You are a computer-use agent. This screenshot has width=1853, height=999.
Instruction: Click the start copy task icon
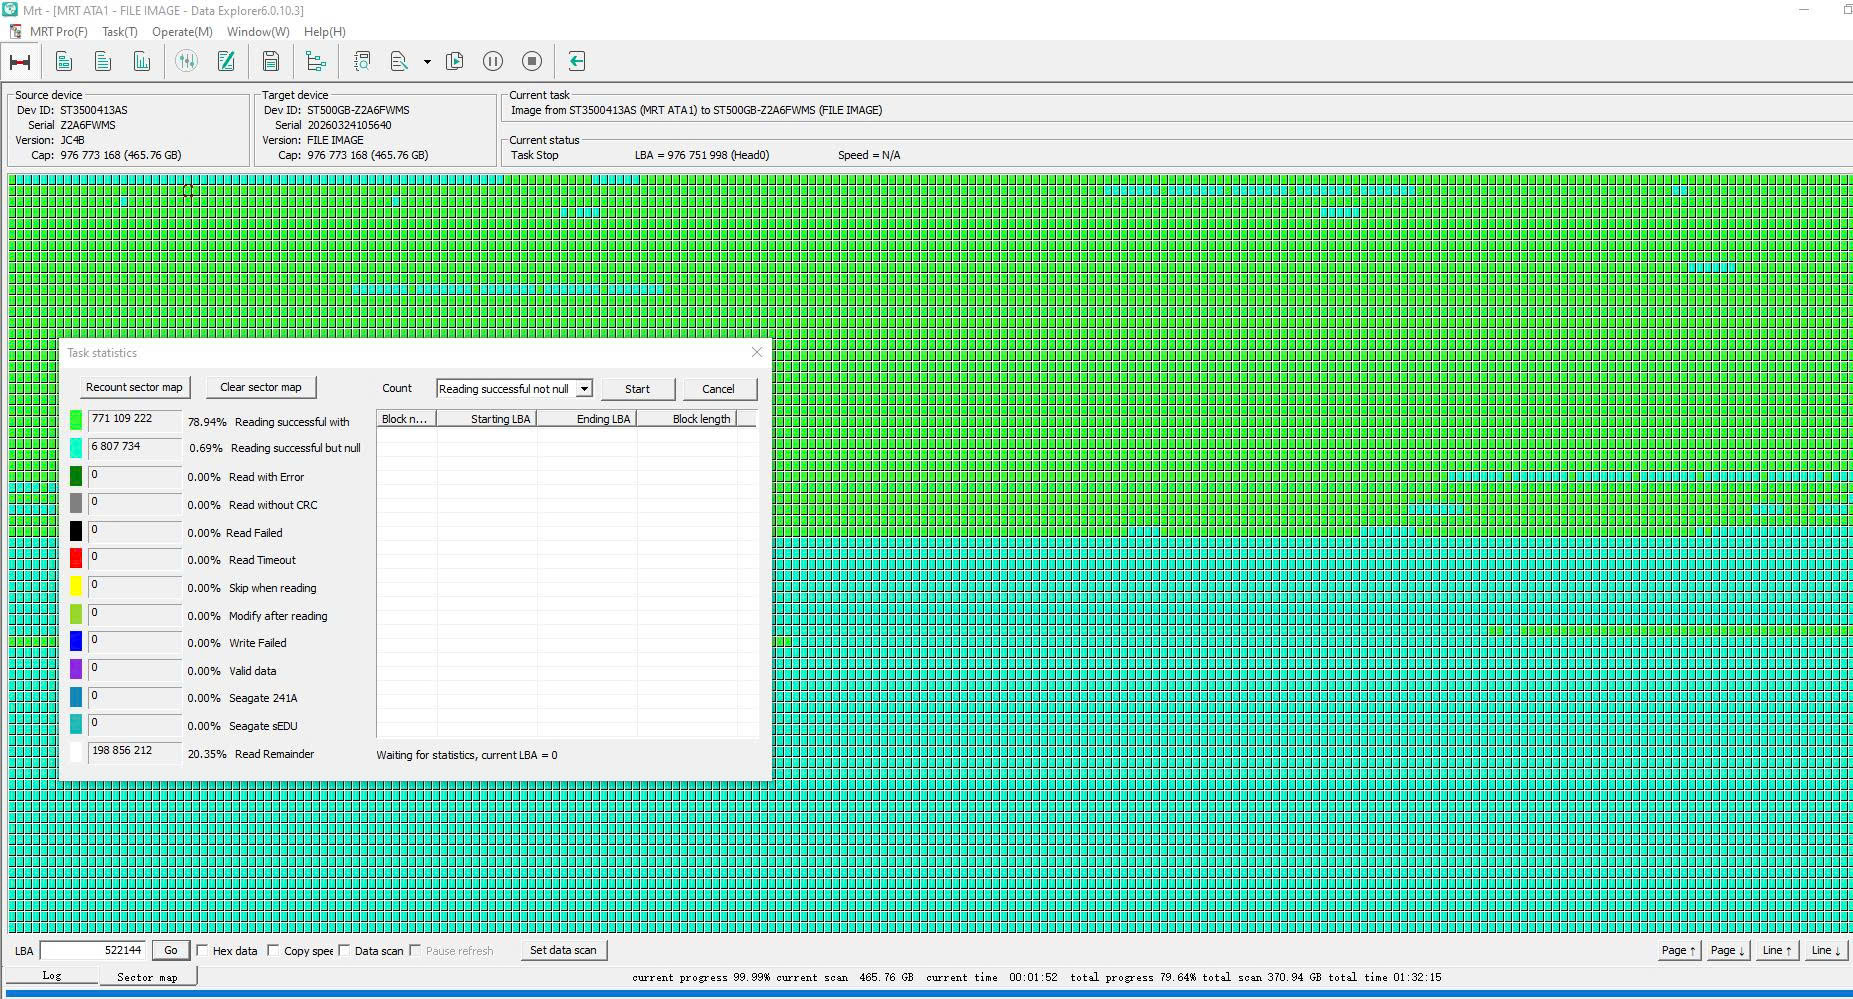tap(454, 62)
